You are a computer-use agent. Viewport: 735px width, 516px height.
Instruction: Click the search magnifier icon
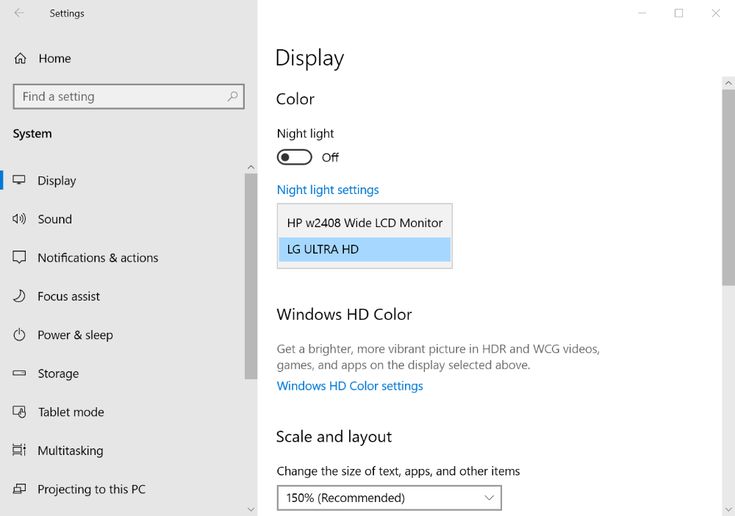click(232, 97)
